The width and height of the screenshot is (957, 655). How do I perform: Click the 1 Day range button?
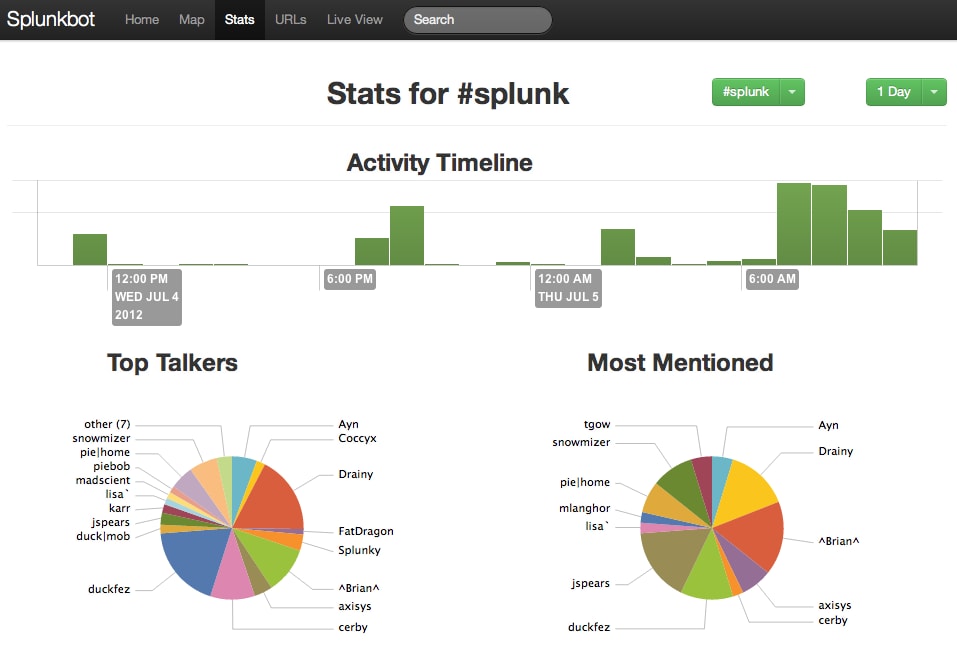tap(894, 92)
